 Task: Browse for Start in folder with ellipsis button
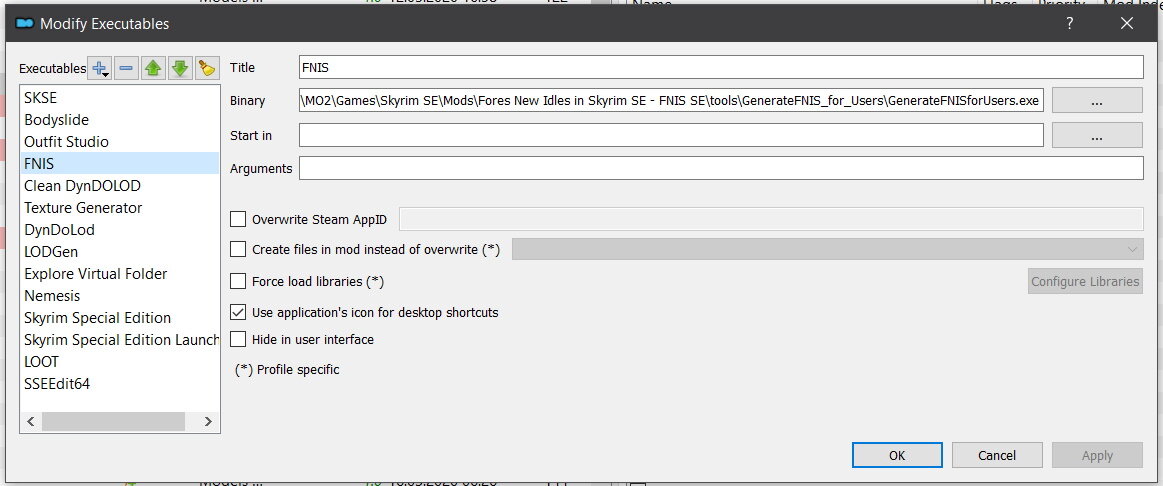tap(1097, 136)
